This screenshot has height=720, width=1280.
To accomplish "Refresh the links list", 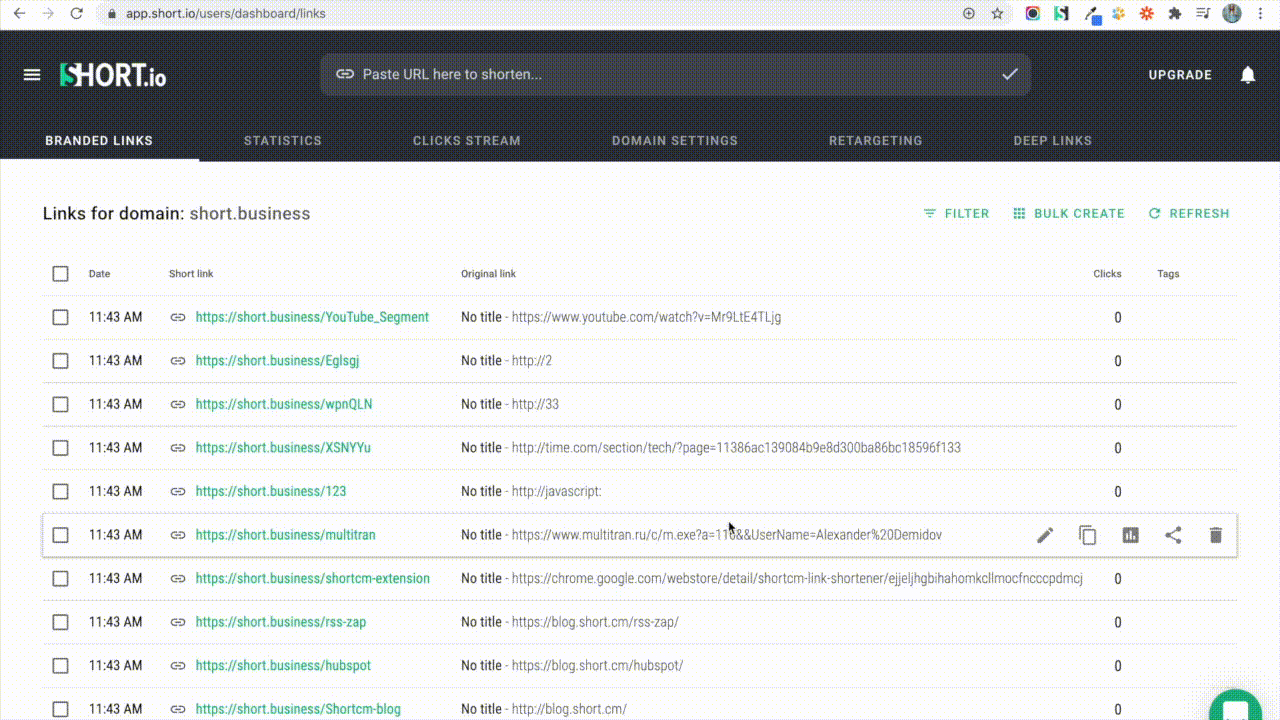I will 1189,213.
